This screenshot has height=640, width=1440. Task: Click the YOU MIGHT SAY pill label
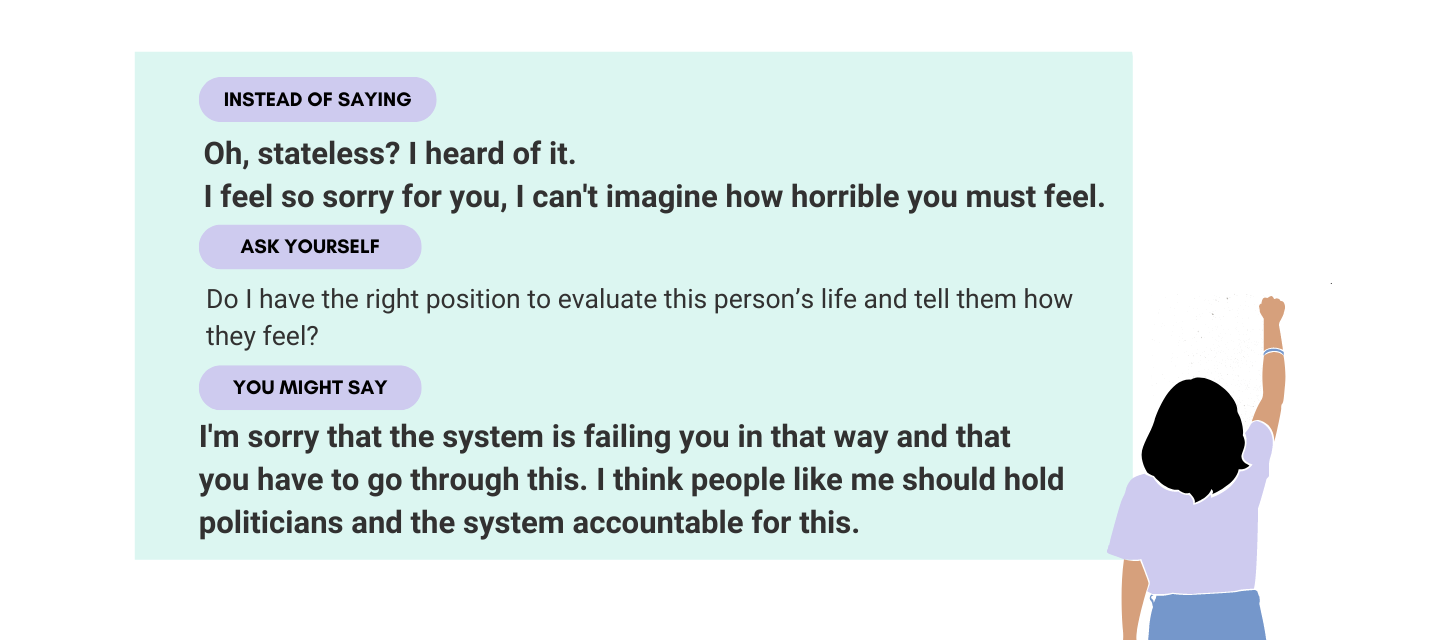[x=310, y=388]
